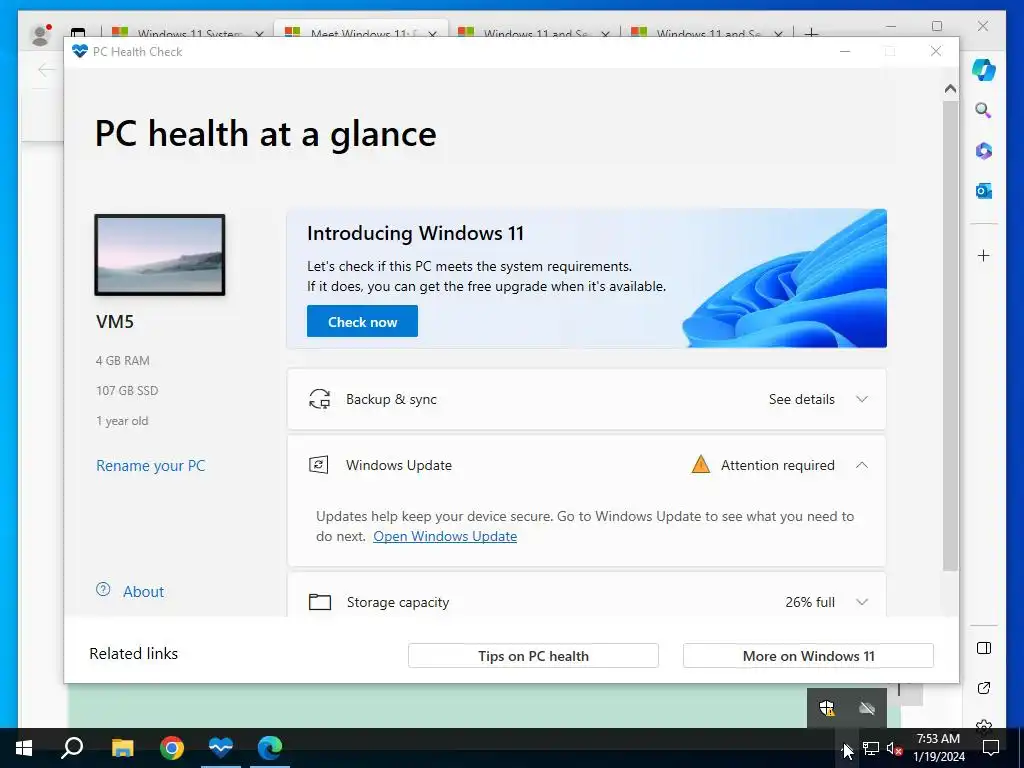The image size is (1024, 768).
Task: Click Windows Security shield tray icon
Action: 827,708
